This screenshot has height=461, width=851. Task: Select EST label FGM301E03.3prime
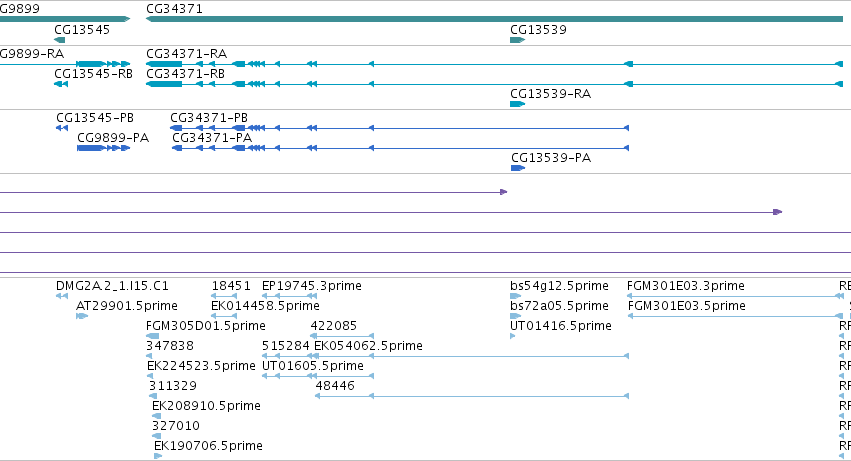point(686,286)
